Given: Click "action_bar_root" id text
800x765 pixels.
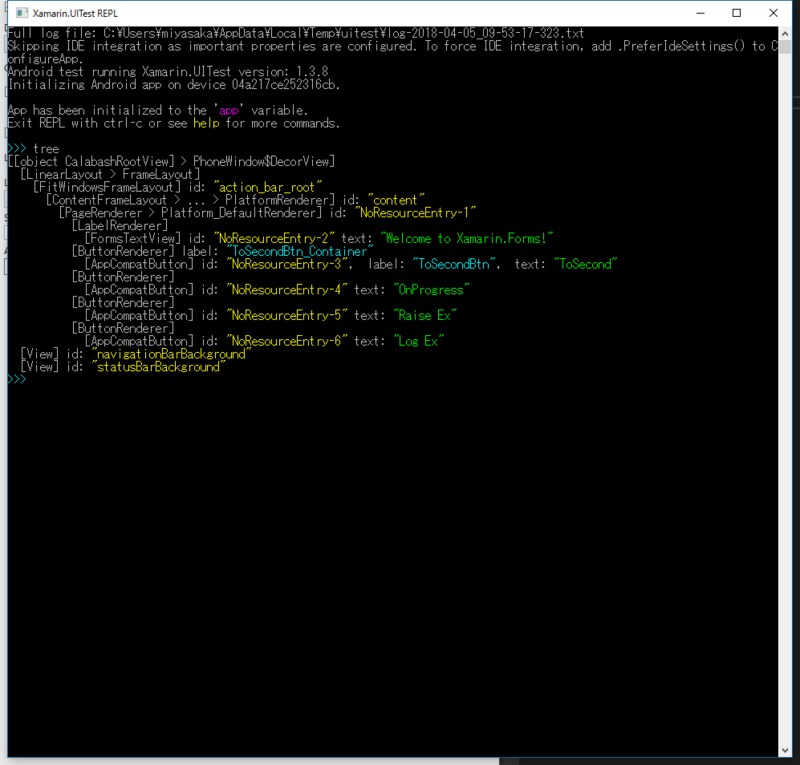Looking at the screenshot, I should point(267,187).
